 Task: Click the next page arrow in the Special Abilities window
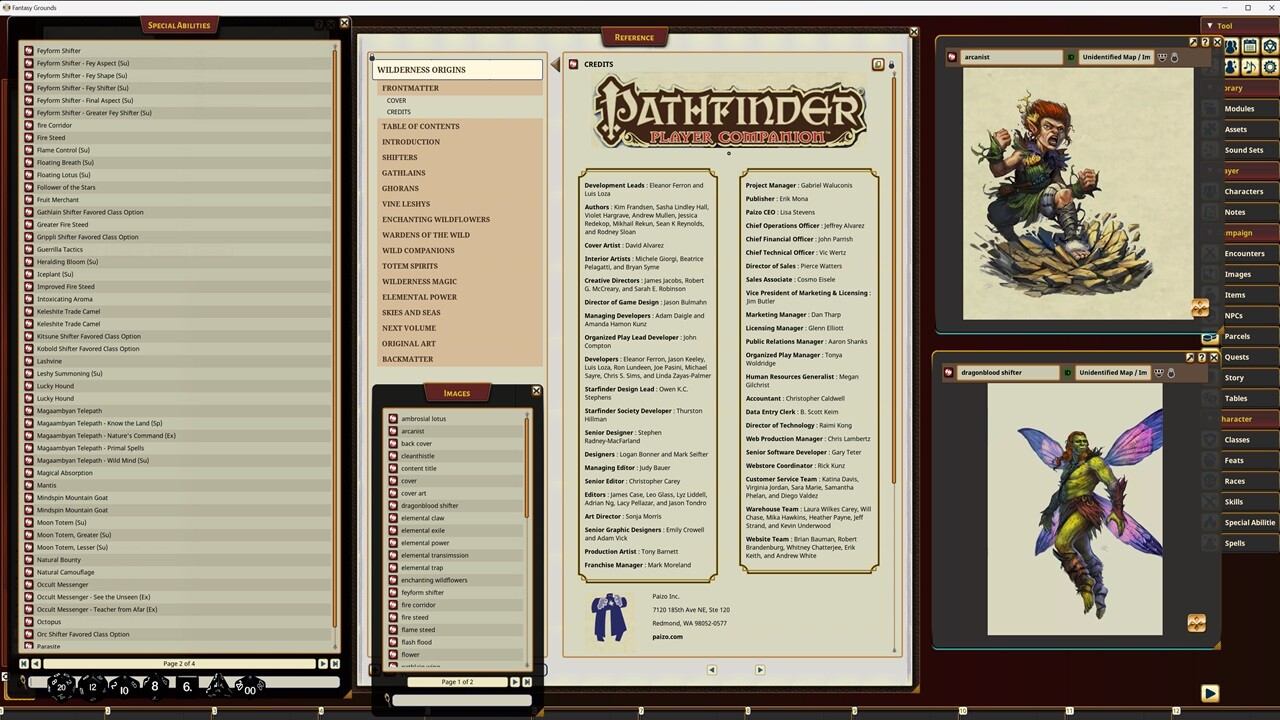[x=322, y=663]
